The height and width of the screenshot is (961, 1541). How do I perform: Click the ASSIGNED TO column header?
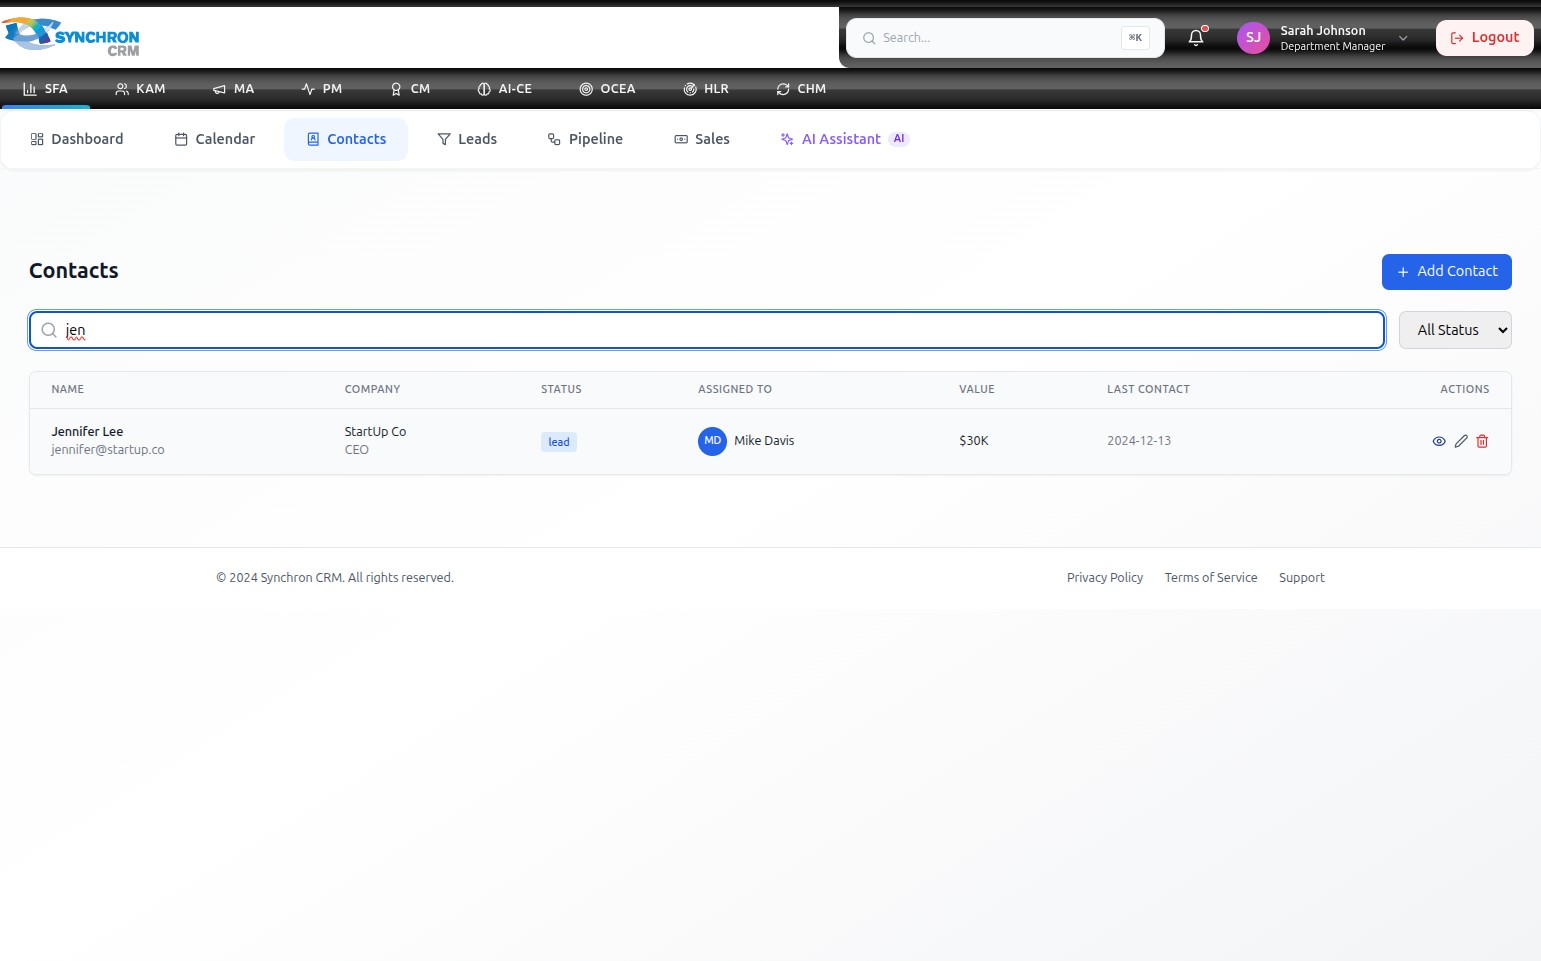[x=735, y=389]
